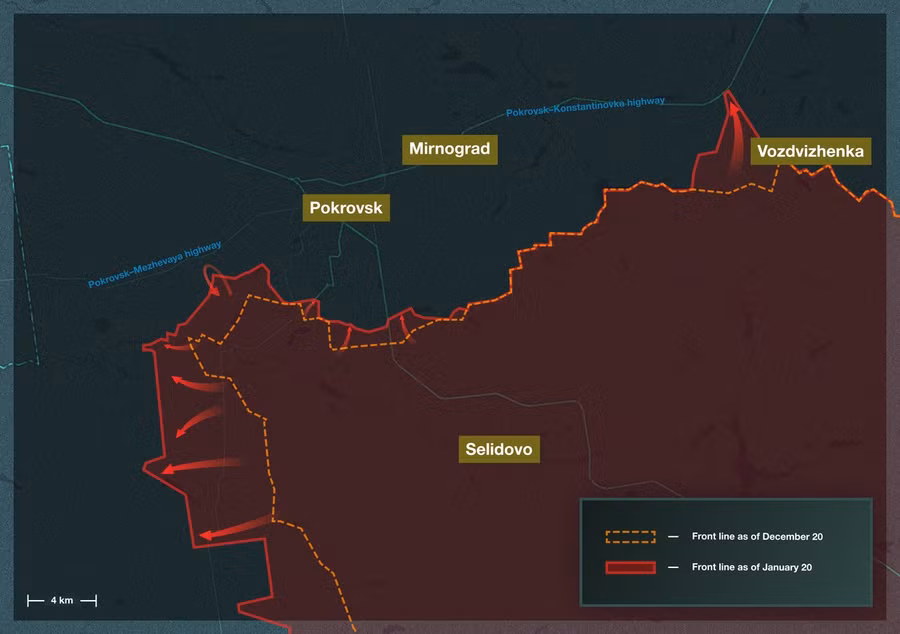Click the Pokrovsk–Konstantinovka highway label
Screen dimensions: 900x634
tap(585, 107)
